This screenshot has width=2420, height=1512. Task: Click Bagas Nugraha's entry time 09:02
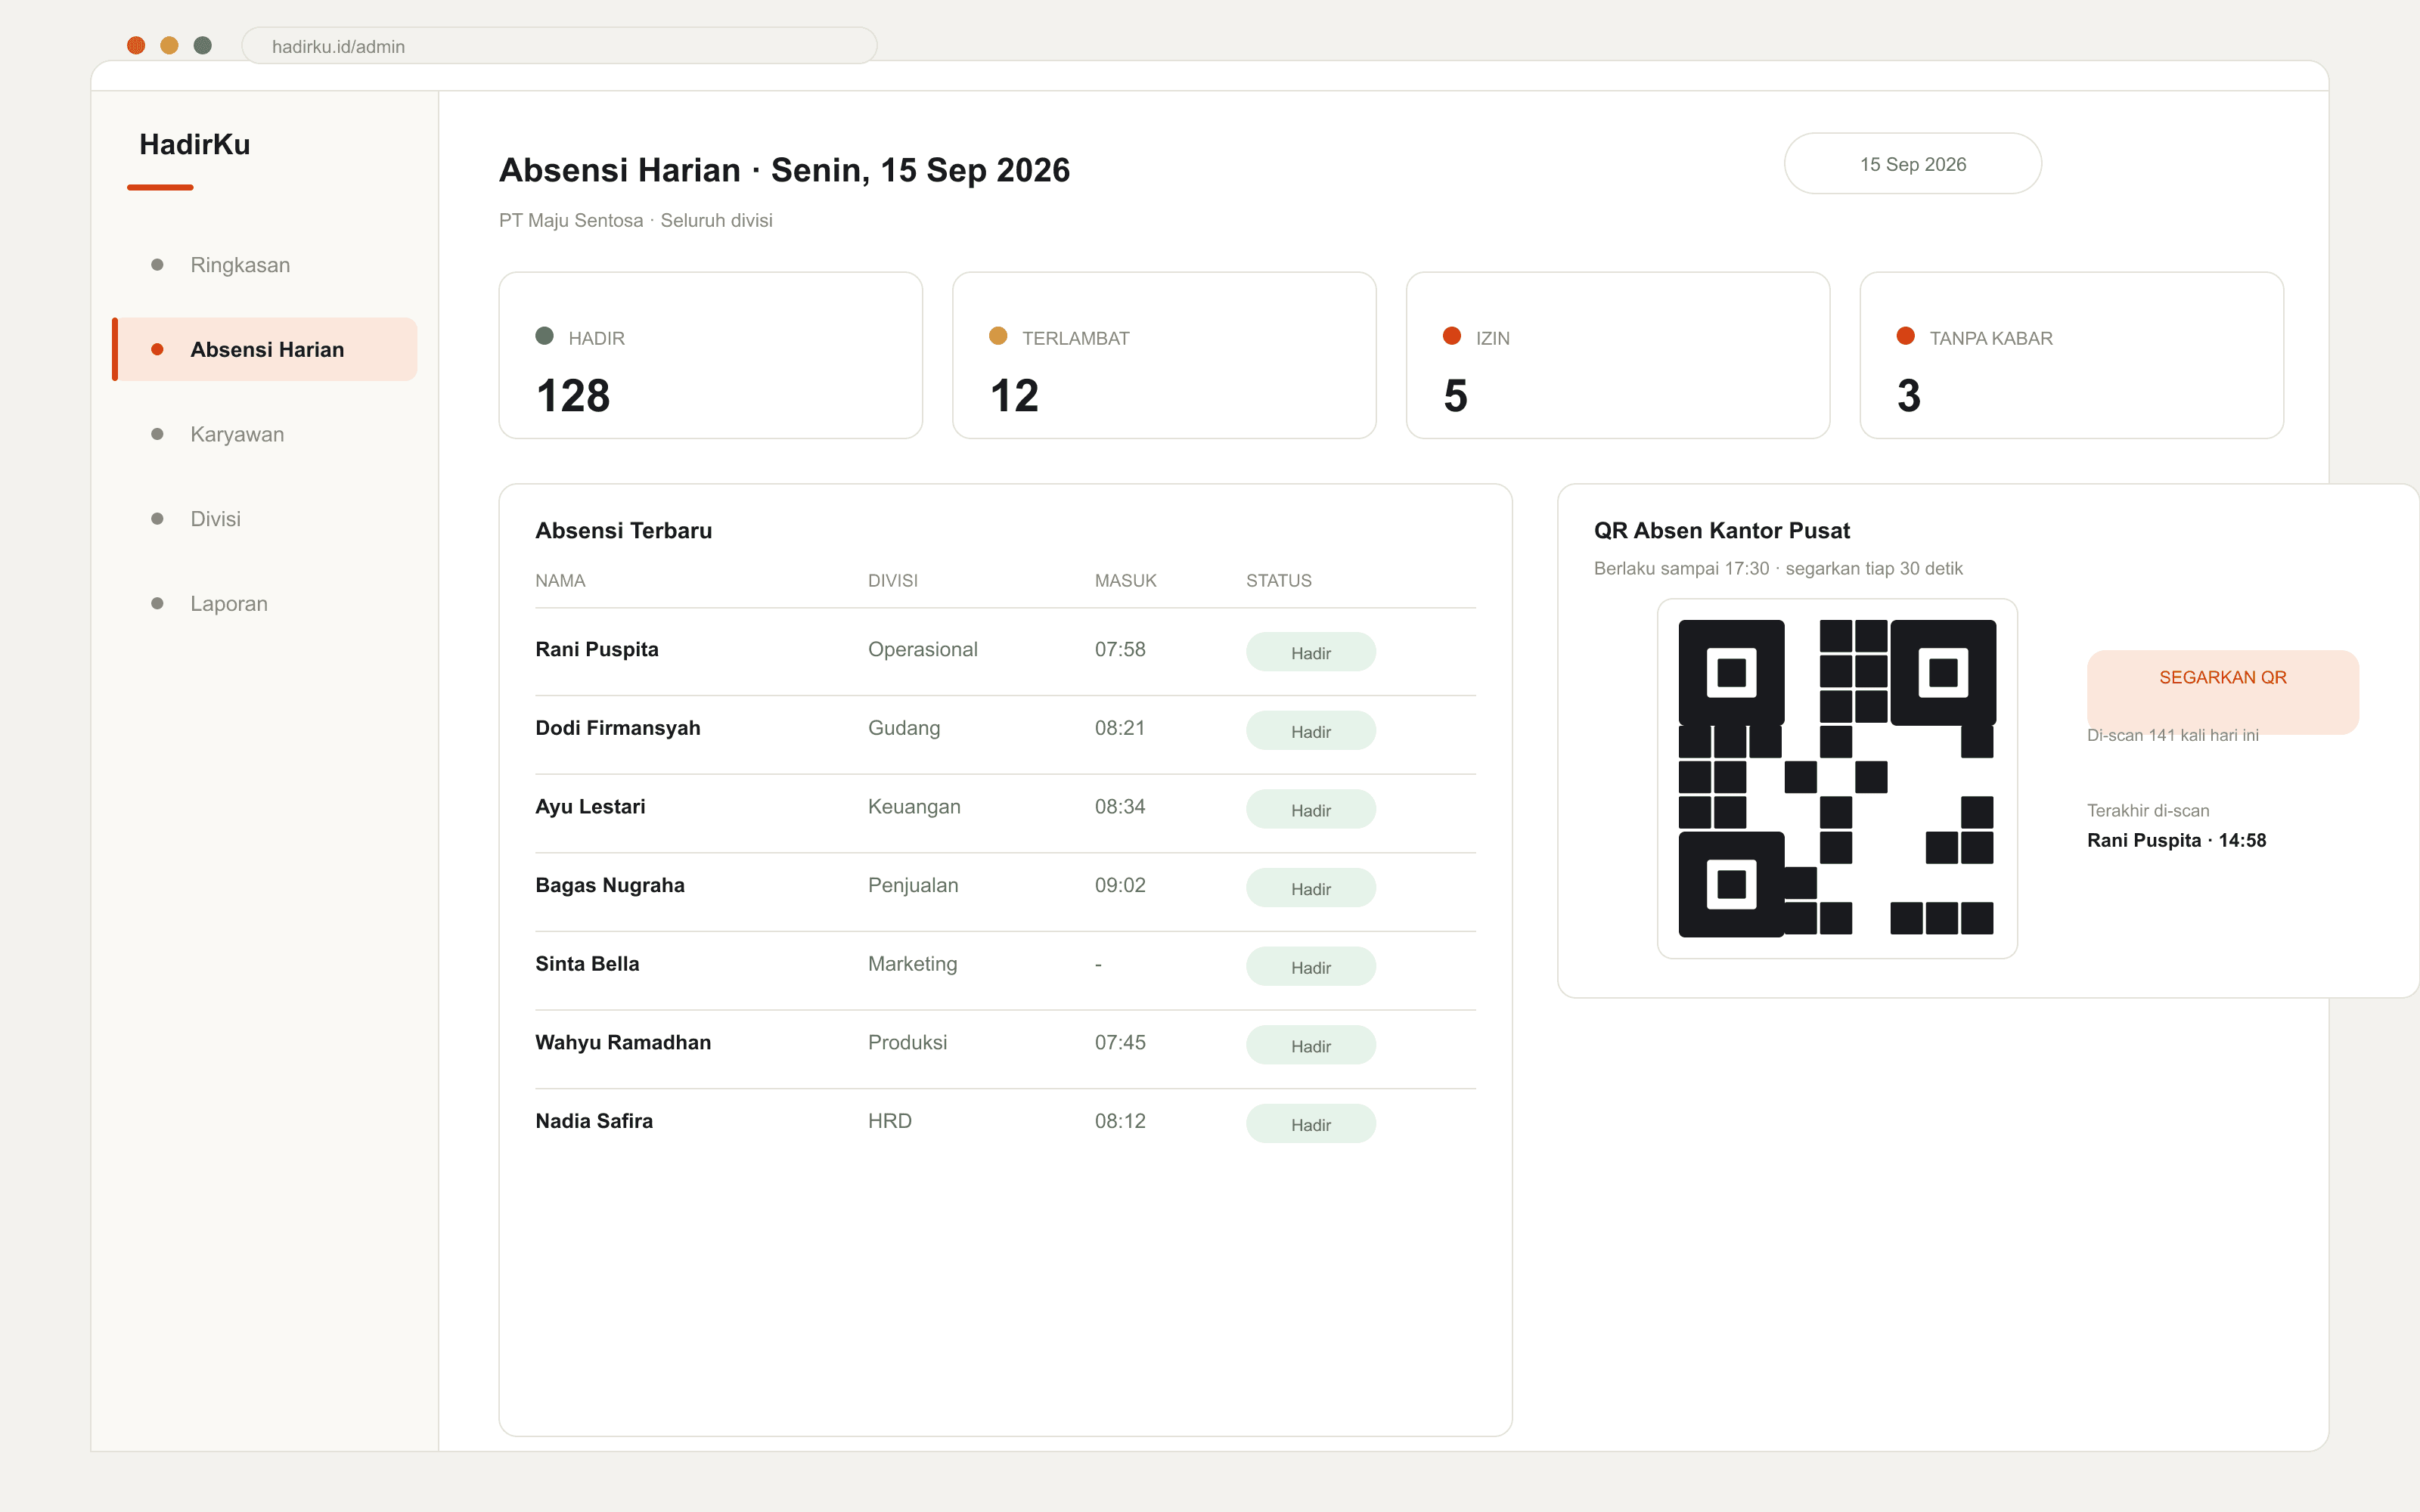[x=1120, y=885]
